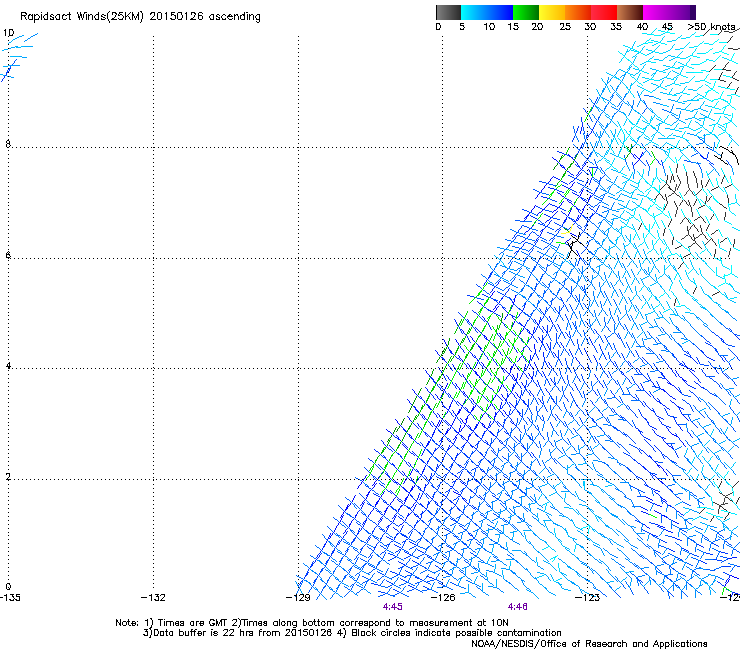Image resolution: width=740 pixels, height=650 pixels.
Task: Click the dark purple >50 knots swatch
Action: (693, 12)
